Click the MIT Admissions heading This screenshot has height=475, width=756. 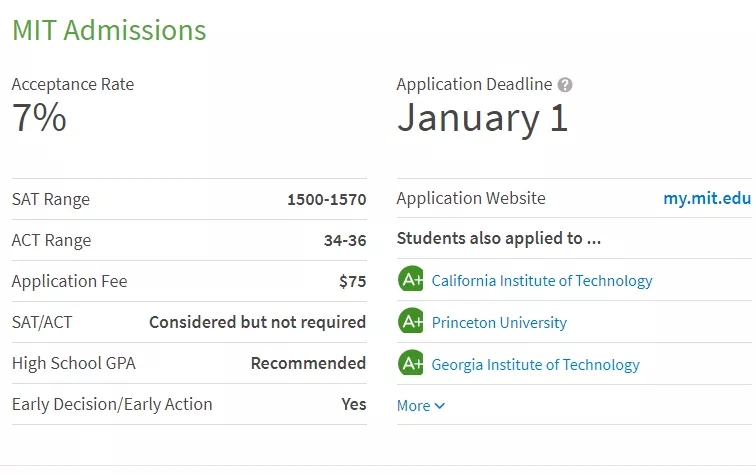point(109,30)
